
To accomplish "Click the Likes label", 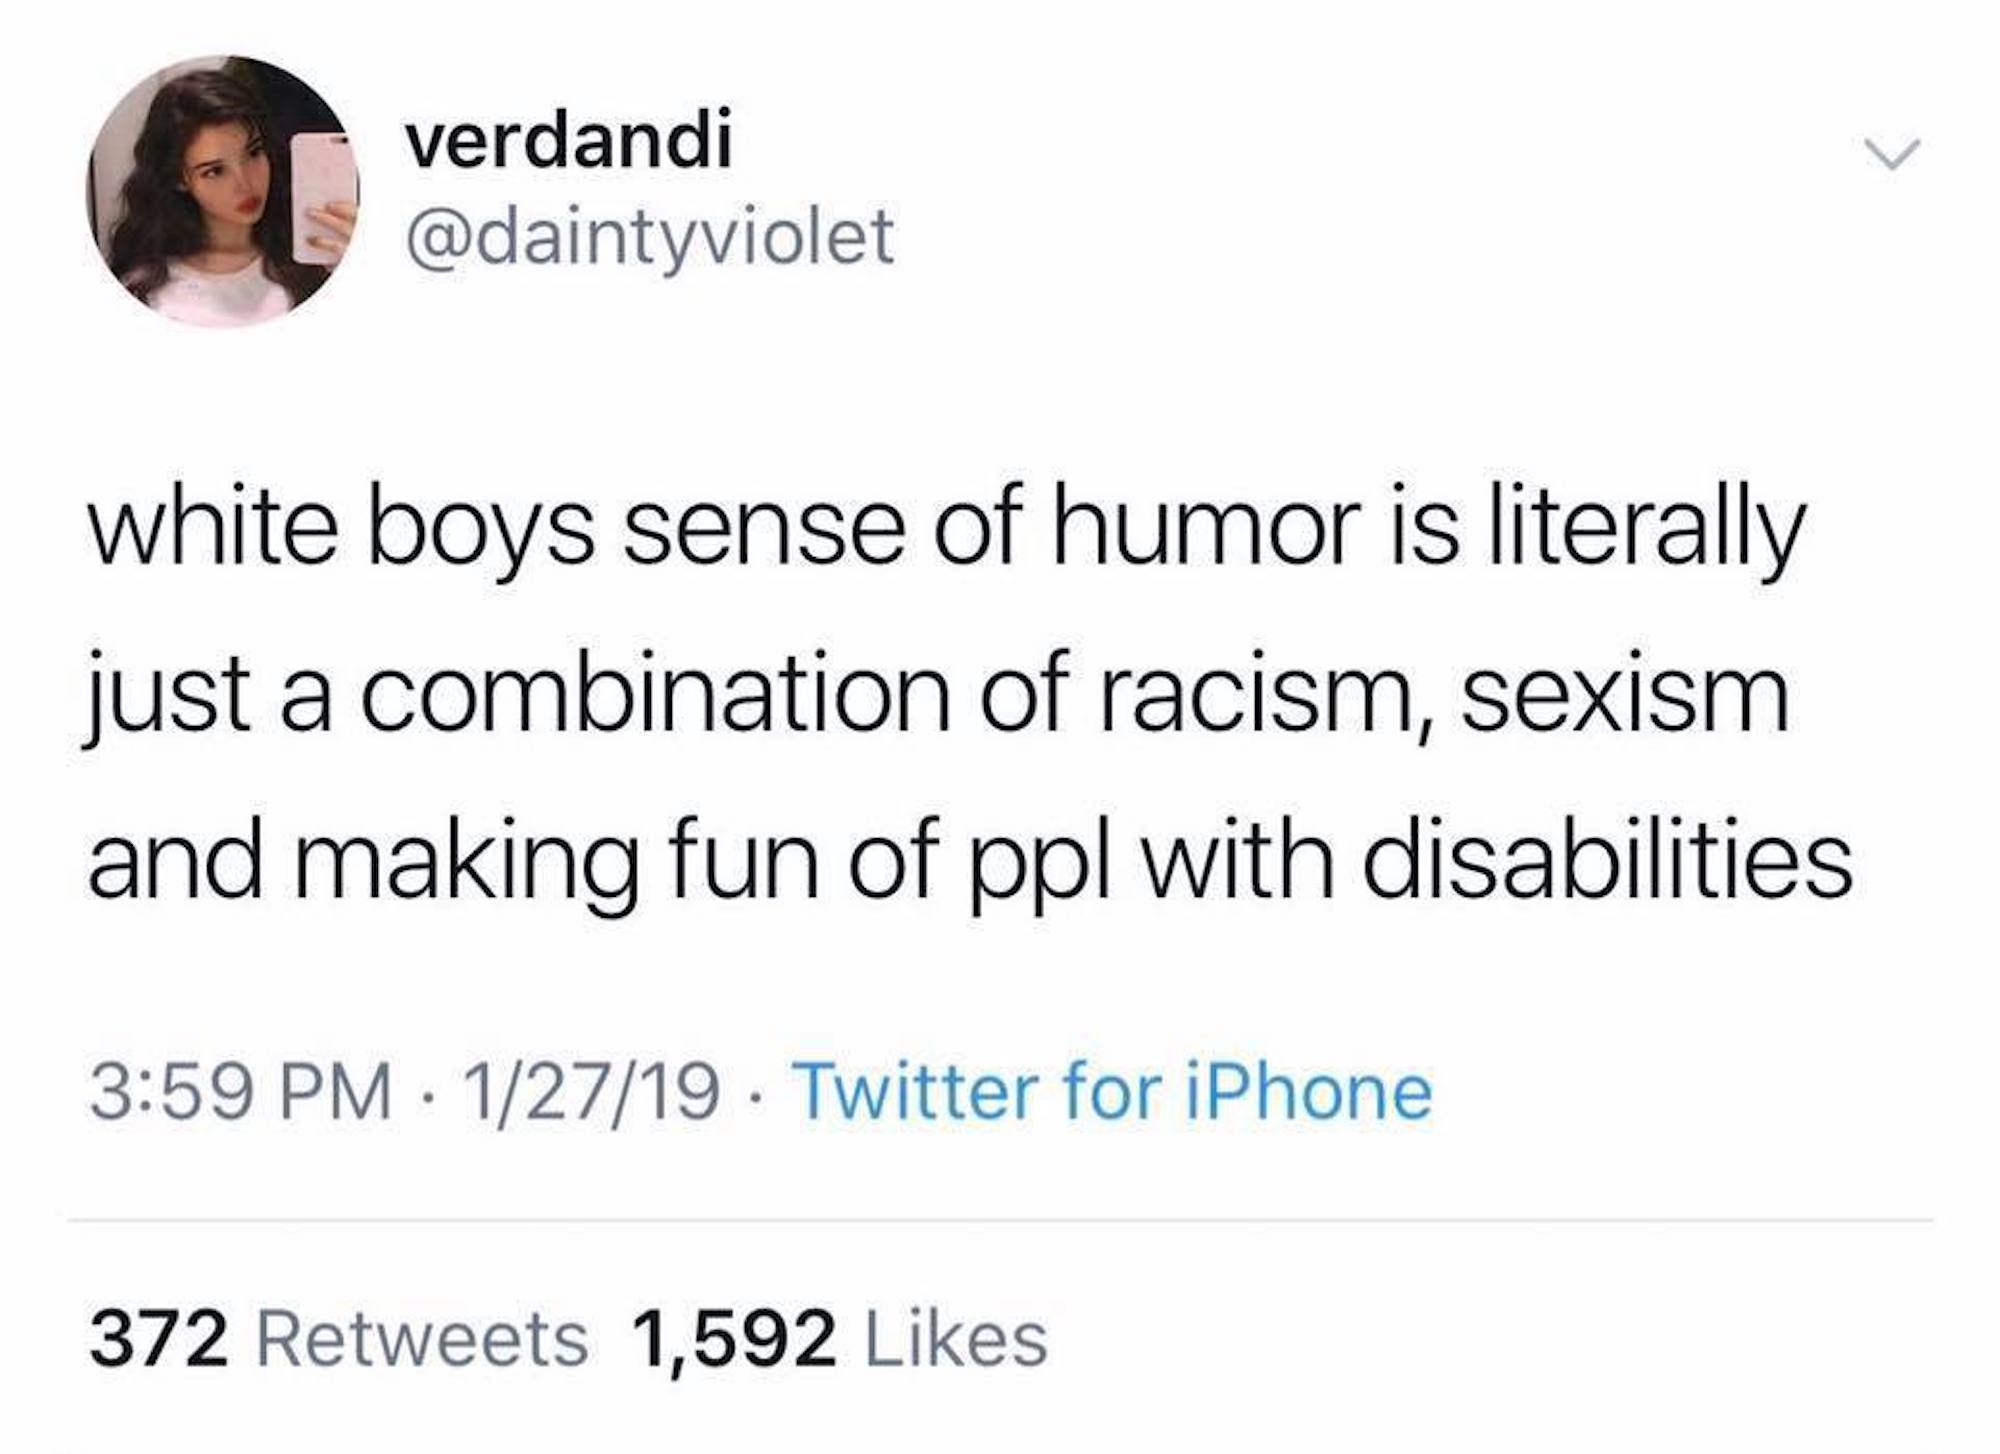I will pos(955,1340).
